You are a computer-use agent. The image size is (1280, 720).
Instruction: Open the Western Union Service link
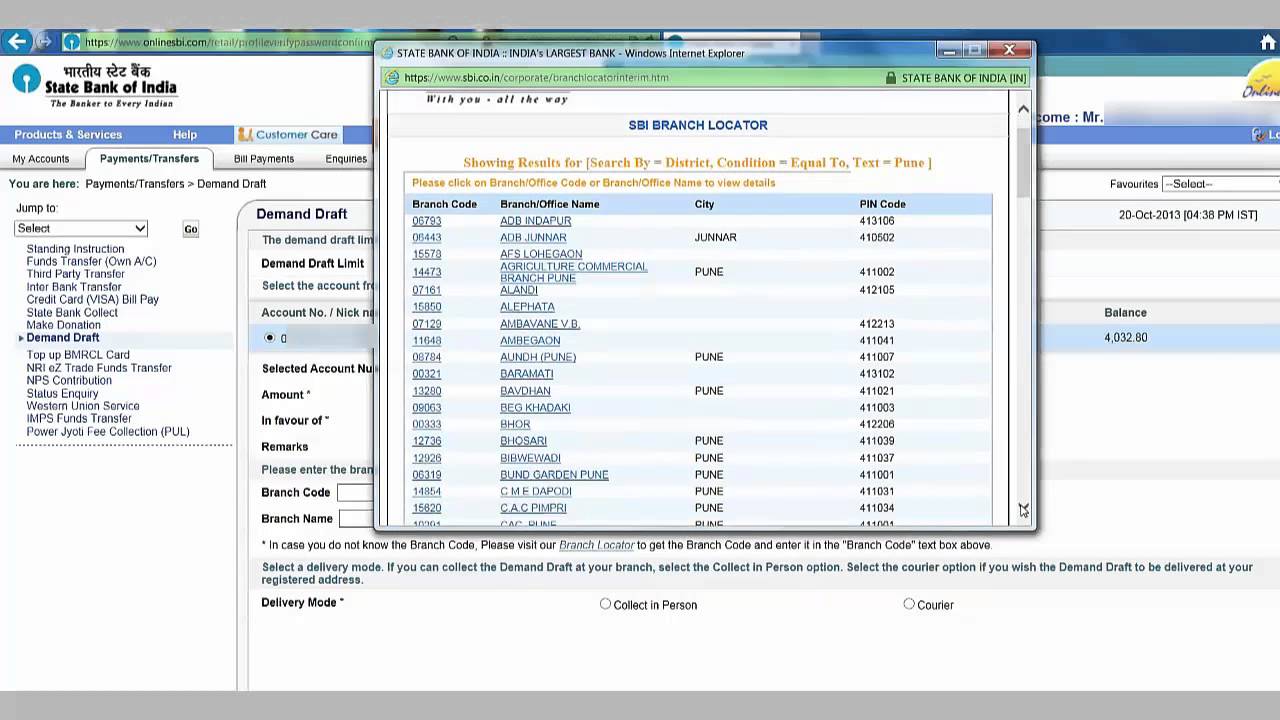point(83,406)
